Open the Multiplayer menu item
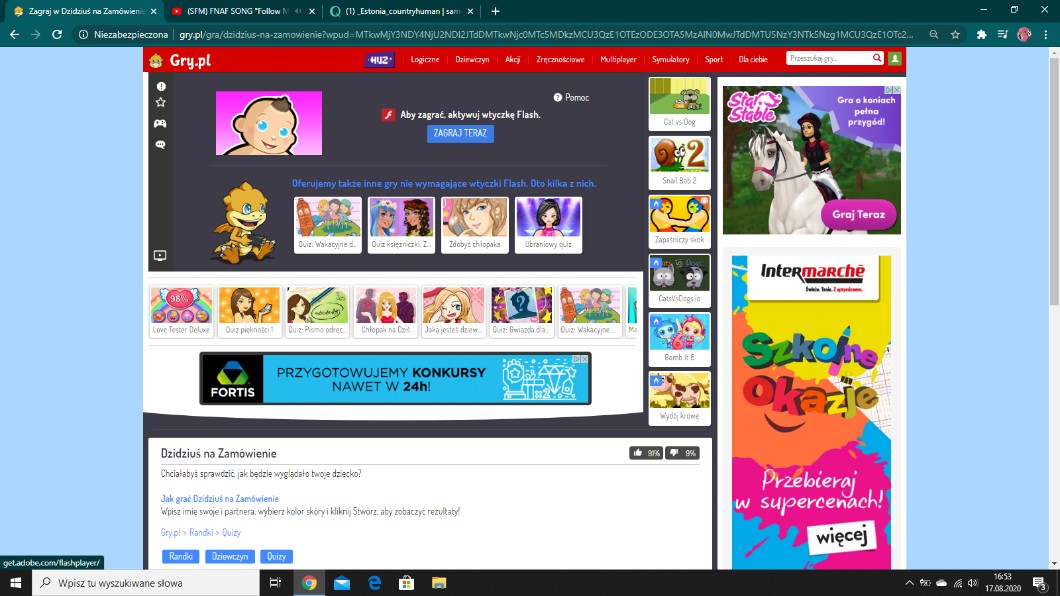Screen dimensions: 1060x596 click(x=618, y=60)
